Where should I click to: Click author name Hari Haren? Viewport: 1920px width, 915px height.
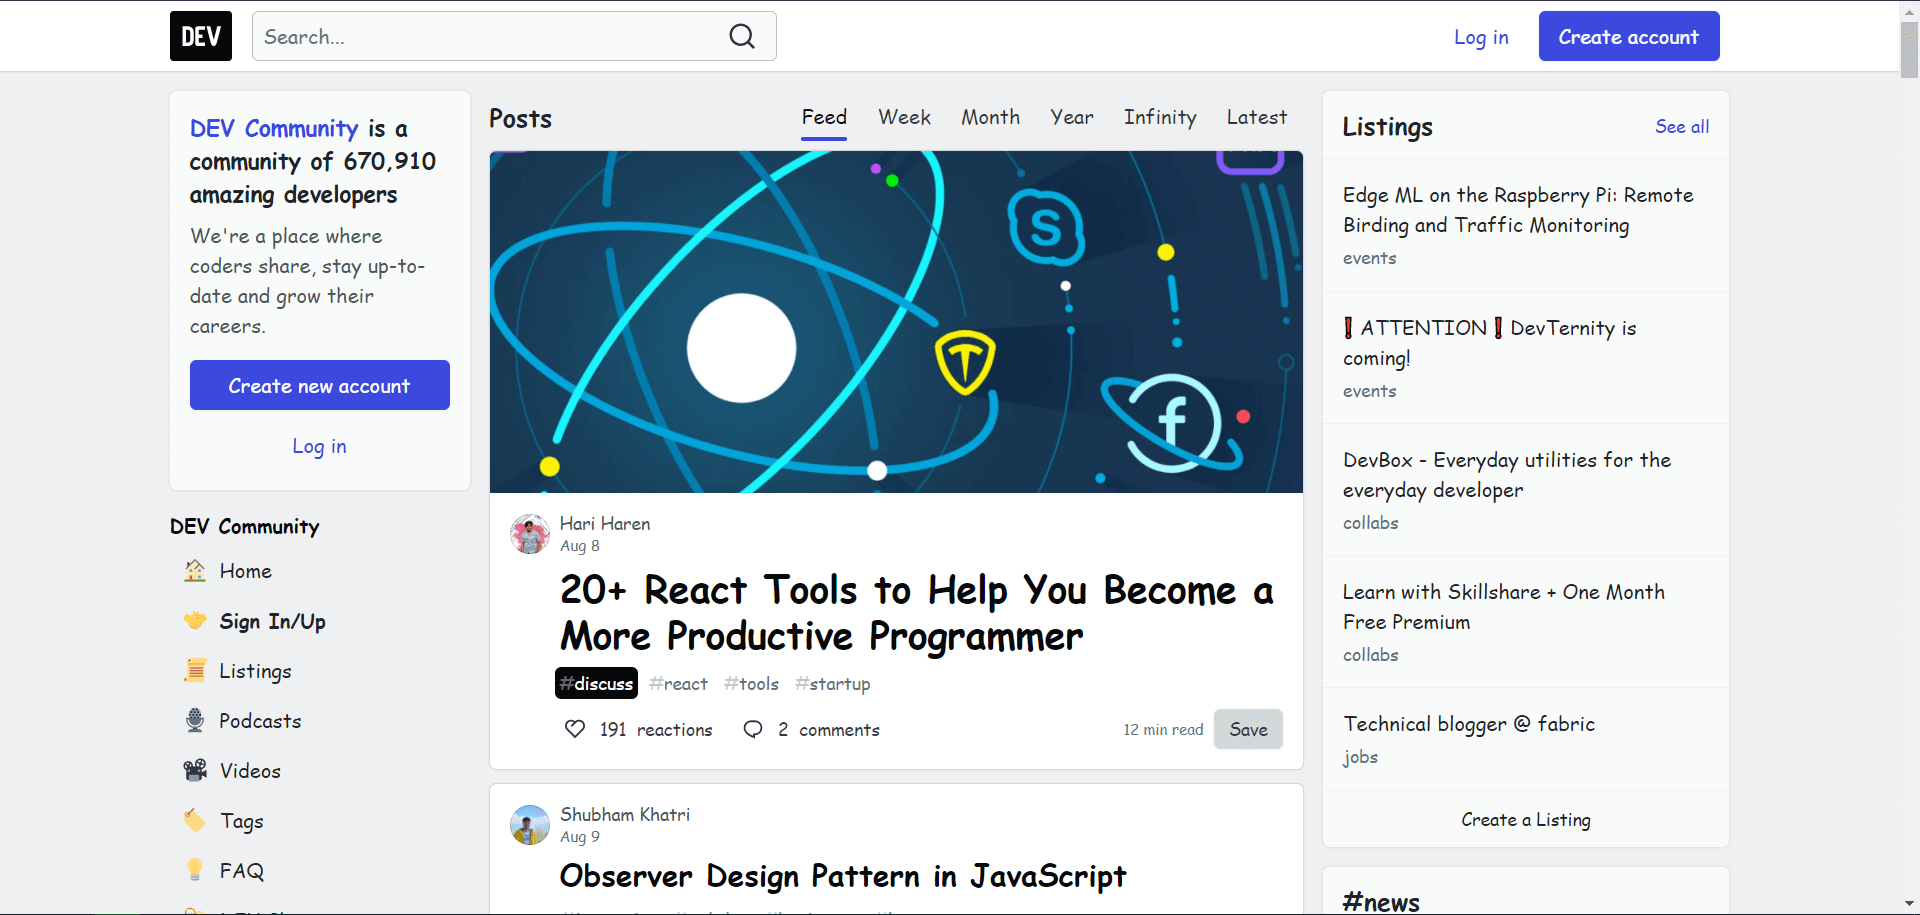[x=605, y=523]
